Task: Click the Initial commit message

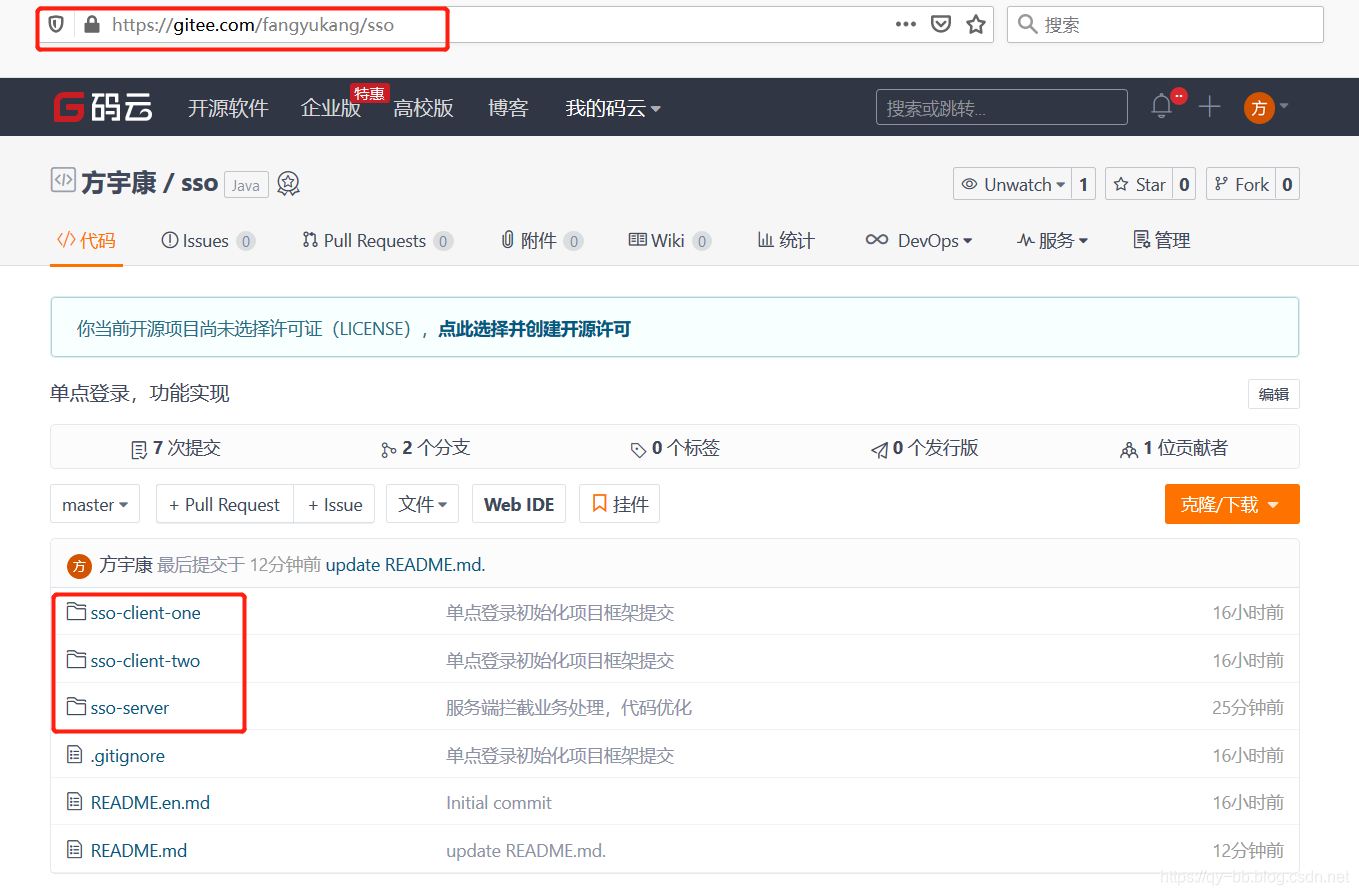Action: pyautogui.click(x=498, y=803)
